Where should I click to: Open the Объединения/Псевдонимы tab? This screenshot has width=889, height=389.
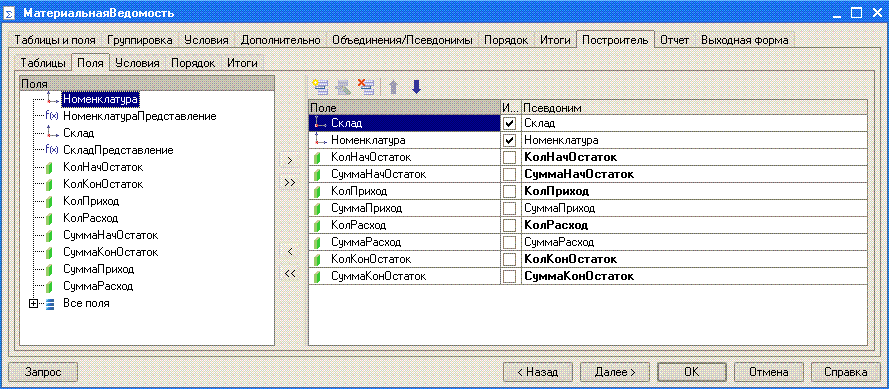pos(403,40)
